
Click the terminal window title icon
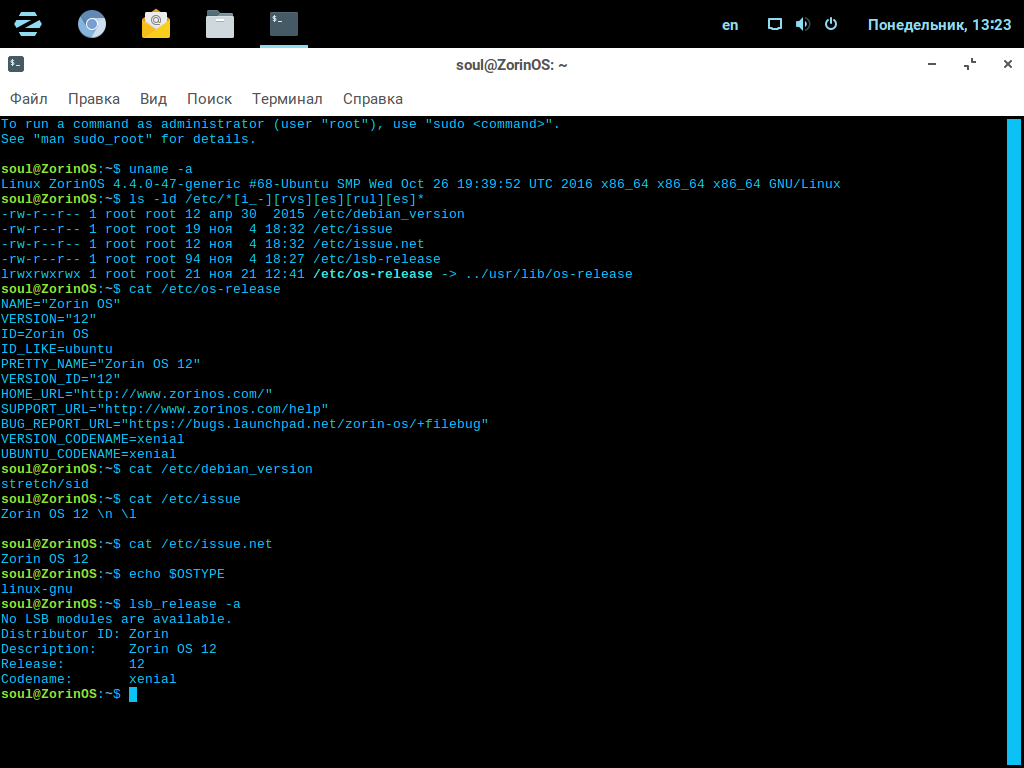click(x=16, y=64)
